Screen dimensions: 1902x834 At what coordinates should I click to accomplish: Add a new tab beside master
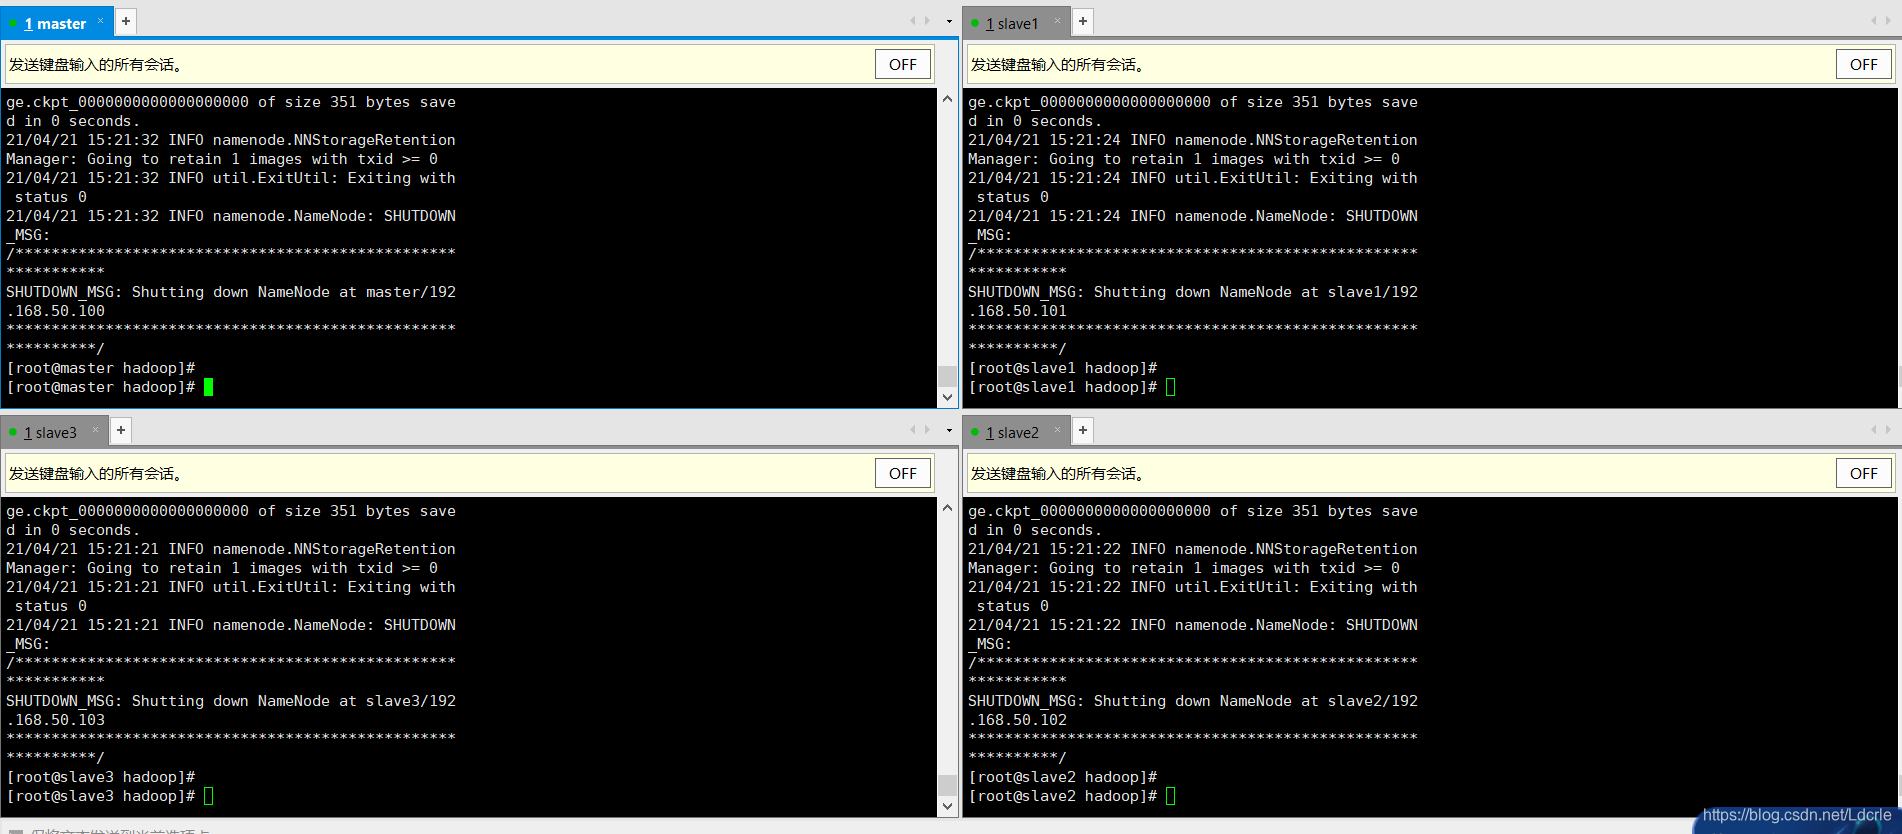tap(126, 21)
